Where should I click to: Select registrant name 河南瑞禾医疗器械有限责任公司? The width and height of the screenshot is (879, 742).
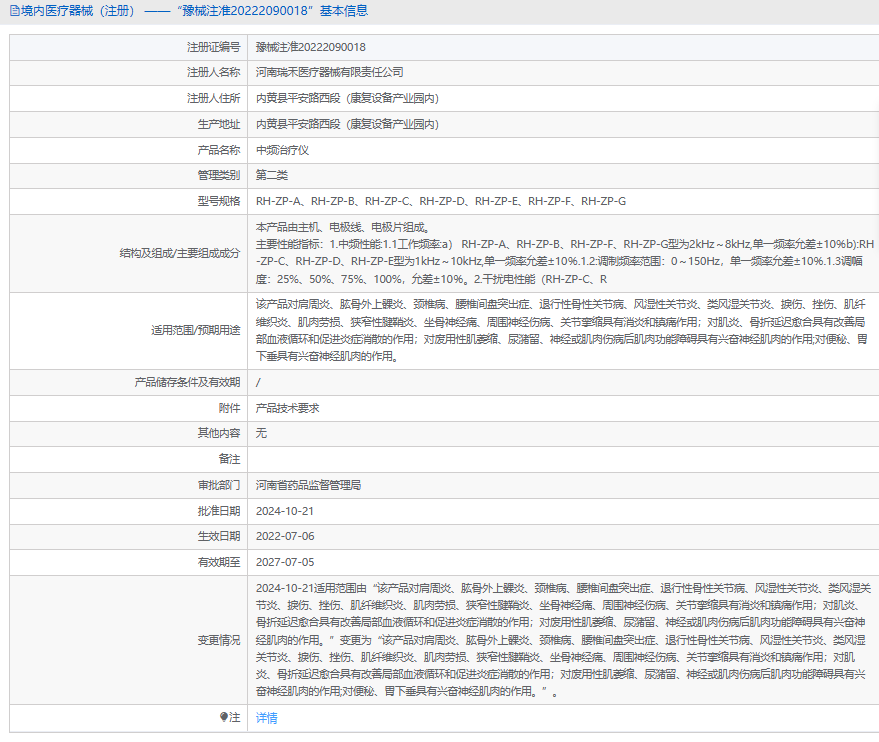(x=330, y=72)
